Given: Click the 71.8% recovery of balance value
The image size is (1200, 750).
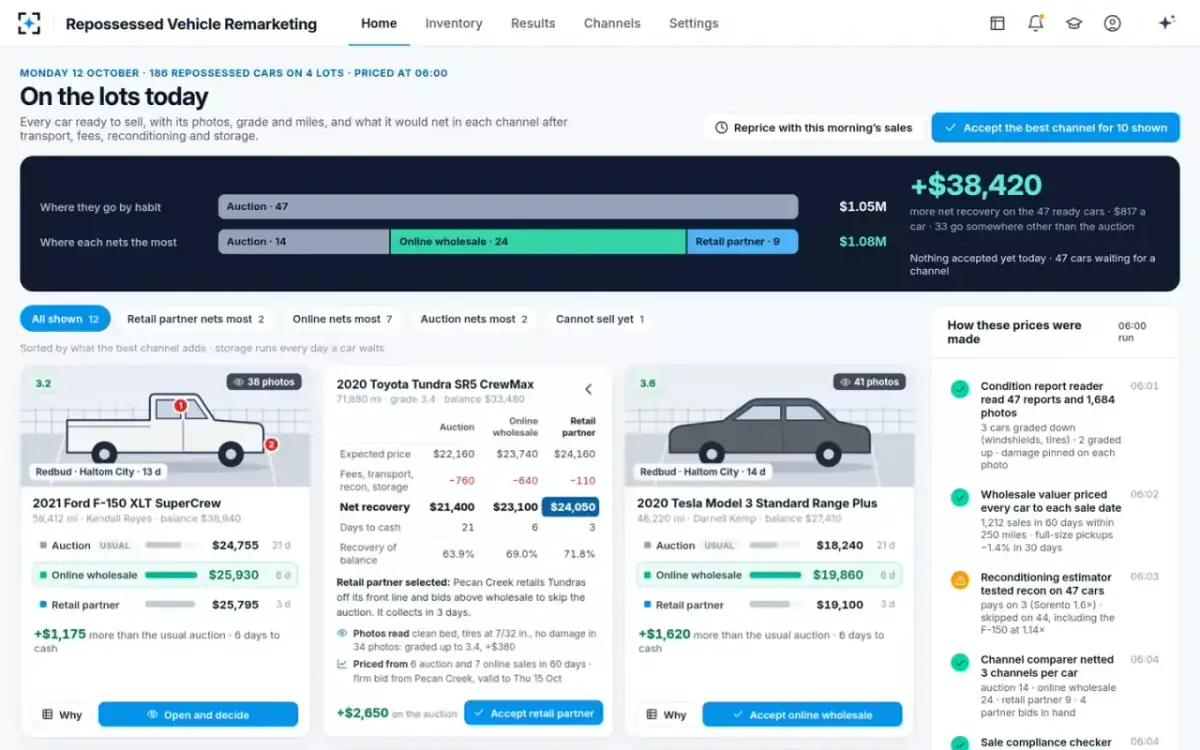Looking at the screenshot, I should 579,553.
